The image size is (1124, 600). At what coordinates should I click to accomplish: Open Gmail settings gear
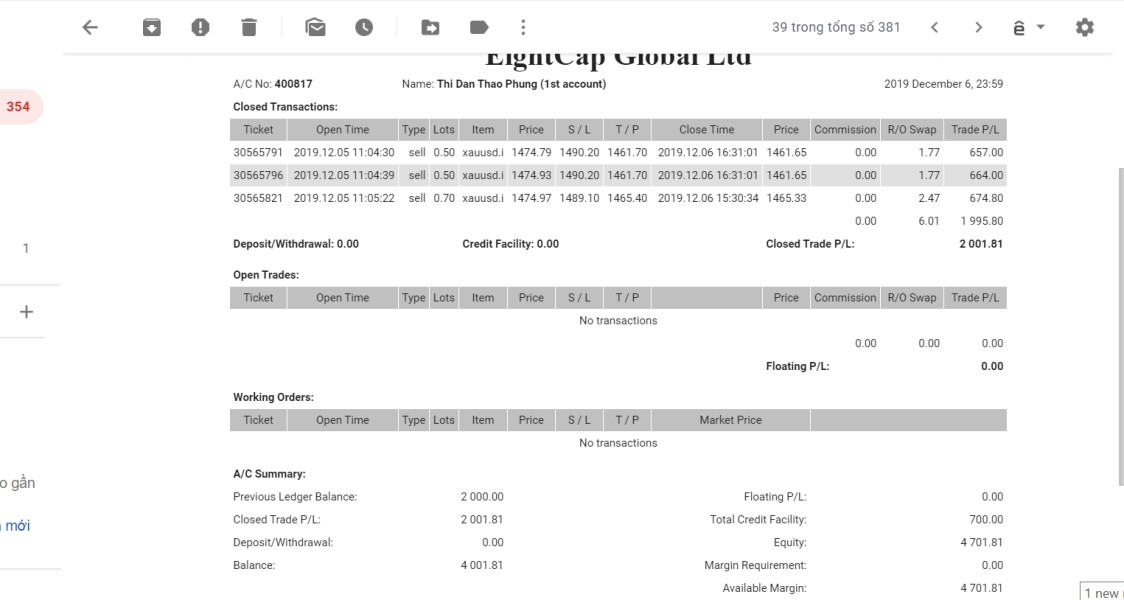point(1085,28)
